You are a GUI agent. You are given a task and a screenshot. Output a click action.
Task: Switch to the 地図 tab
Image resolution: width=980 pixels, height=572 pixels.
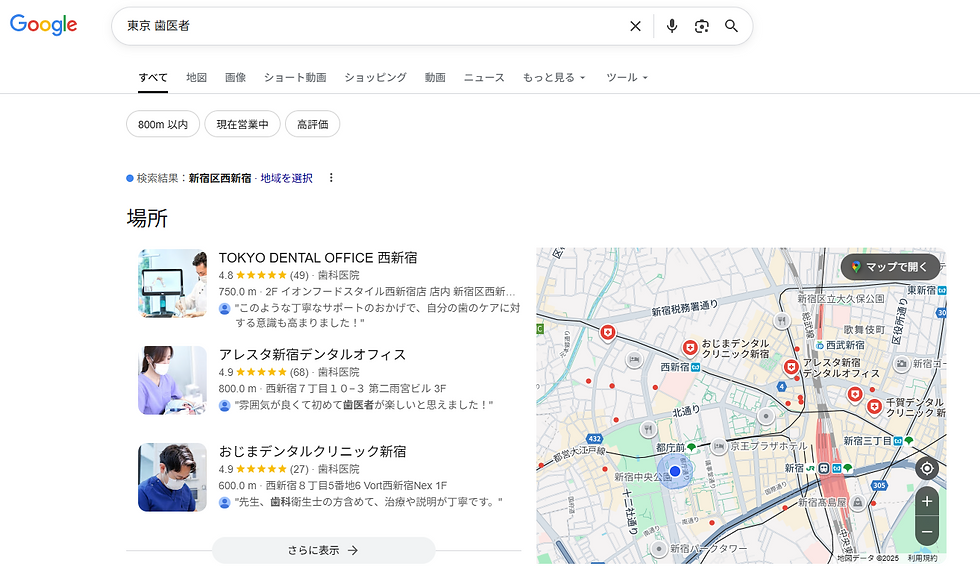pos(196,78)
